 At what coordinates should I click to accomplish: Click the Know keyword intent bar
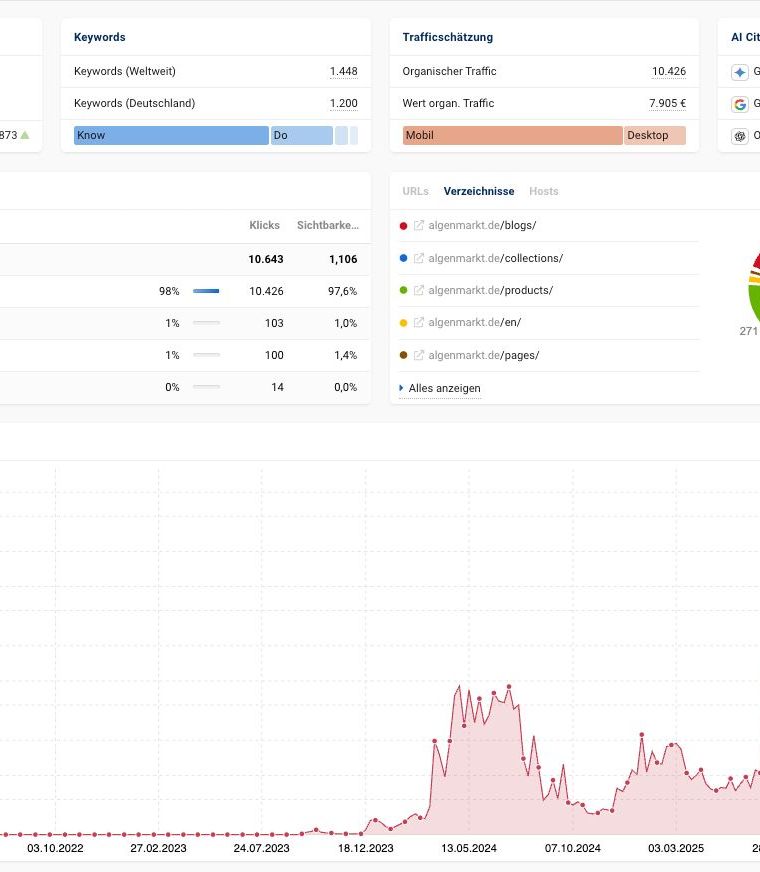pyautogui.click(x=171, y=135)
